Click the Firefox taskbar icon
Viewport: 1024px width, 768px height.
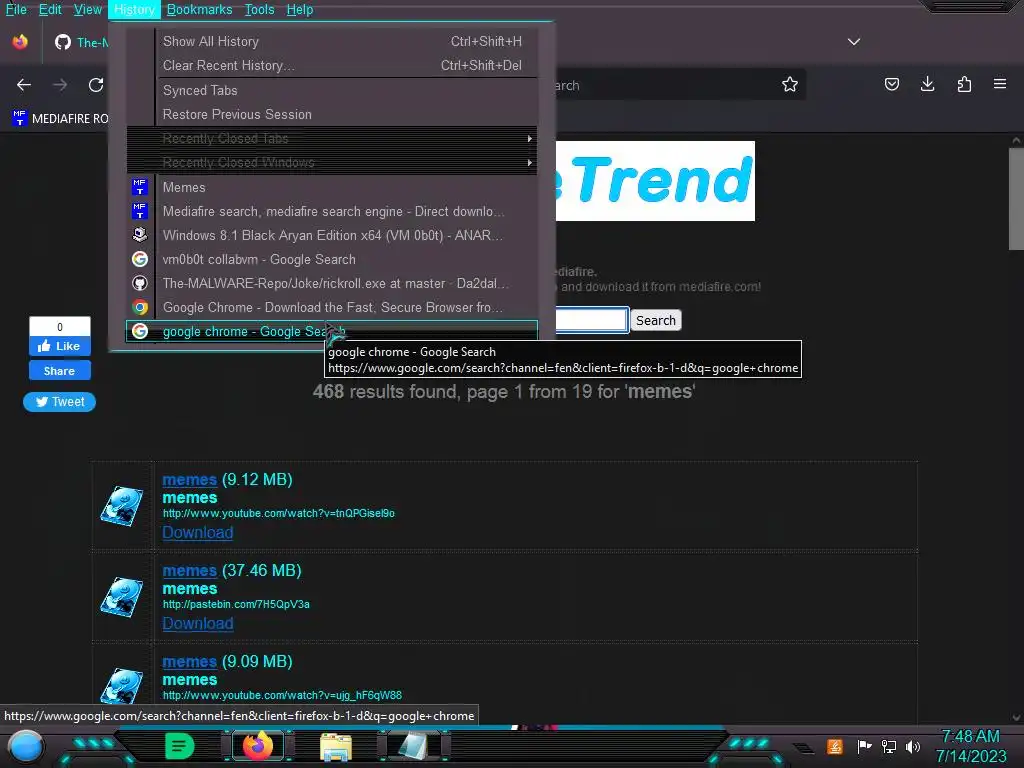click(258, 746)
